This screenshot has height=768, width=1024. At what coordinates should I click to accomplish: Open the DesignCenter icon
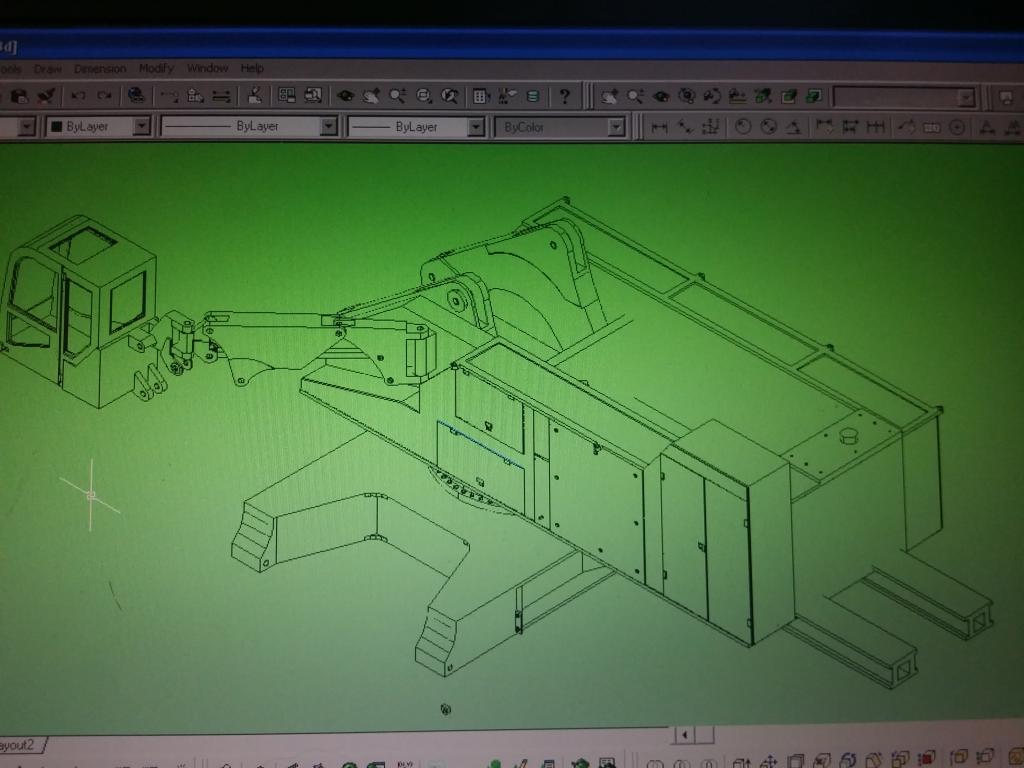(507, 97)
